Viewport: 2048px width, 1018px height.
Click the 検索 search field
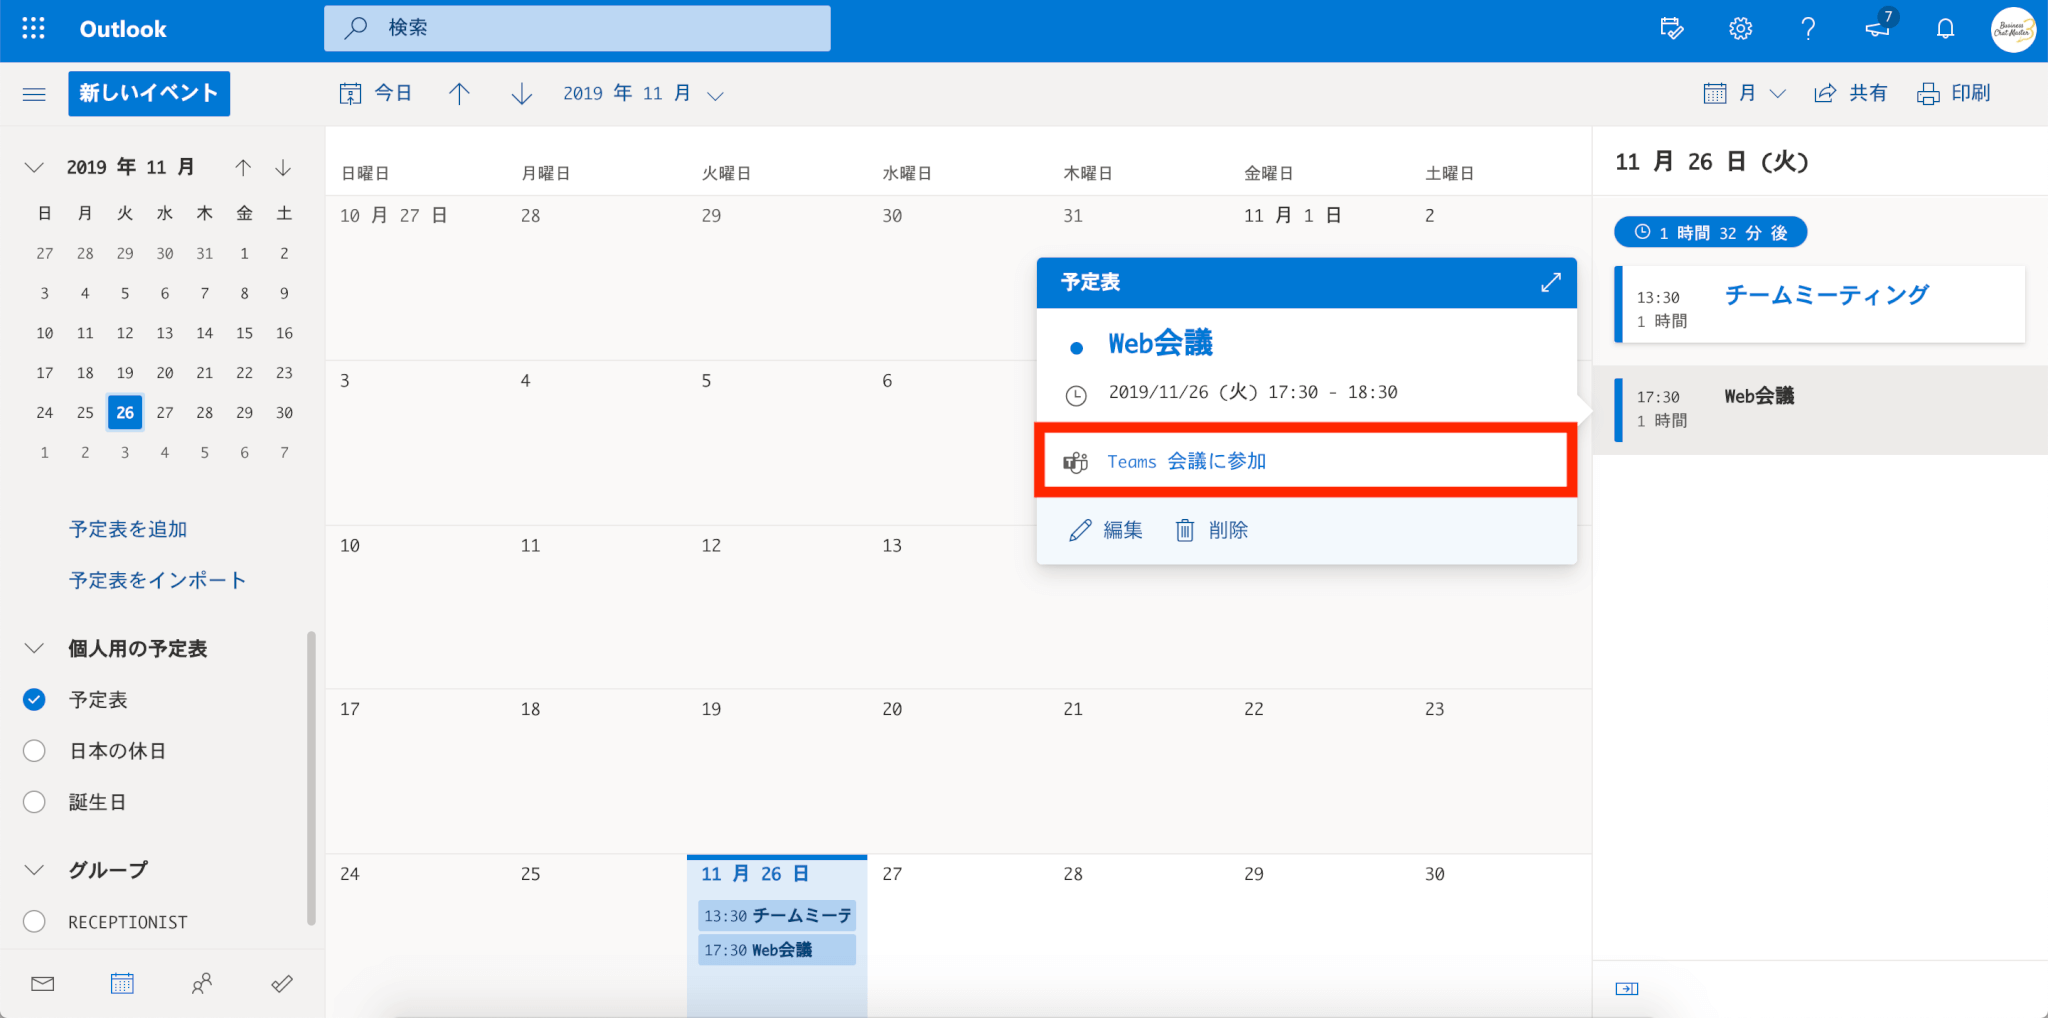coord(577,28)
